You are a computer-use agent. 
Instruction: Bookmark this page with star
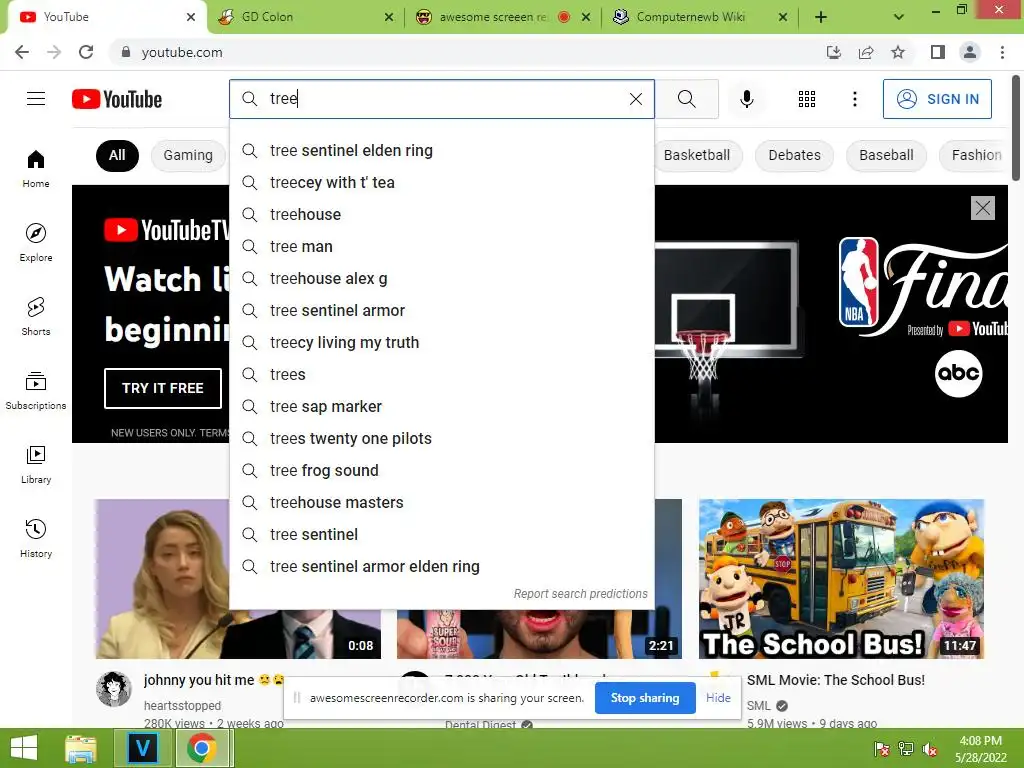(x=898, y=52)
